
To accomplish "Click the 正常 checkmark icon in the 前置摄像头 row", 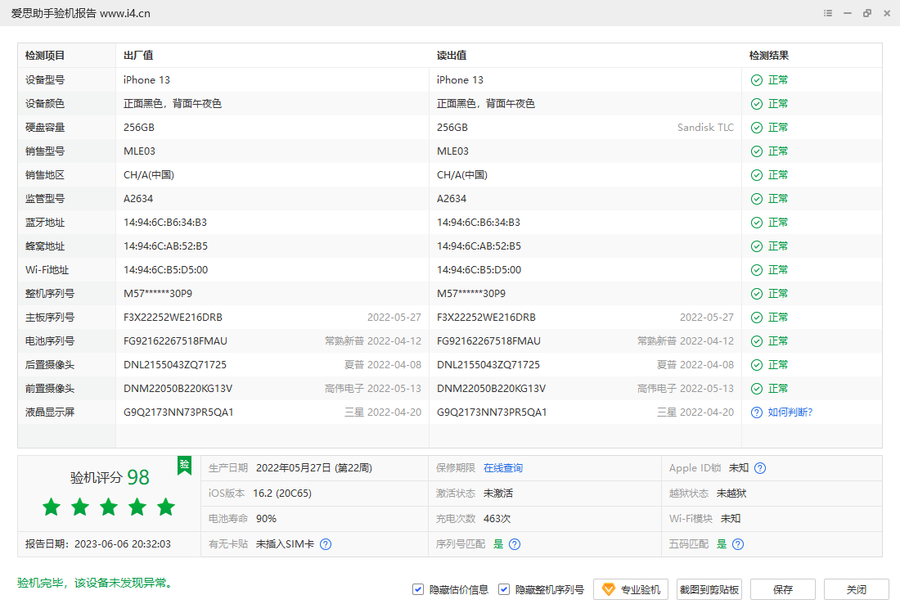I will [x=757, y=389].
